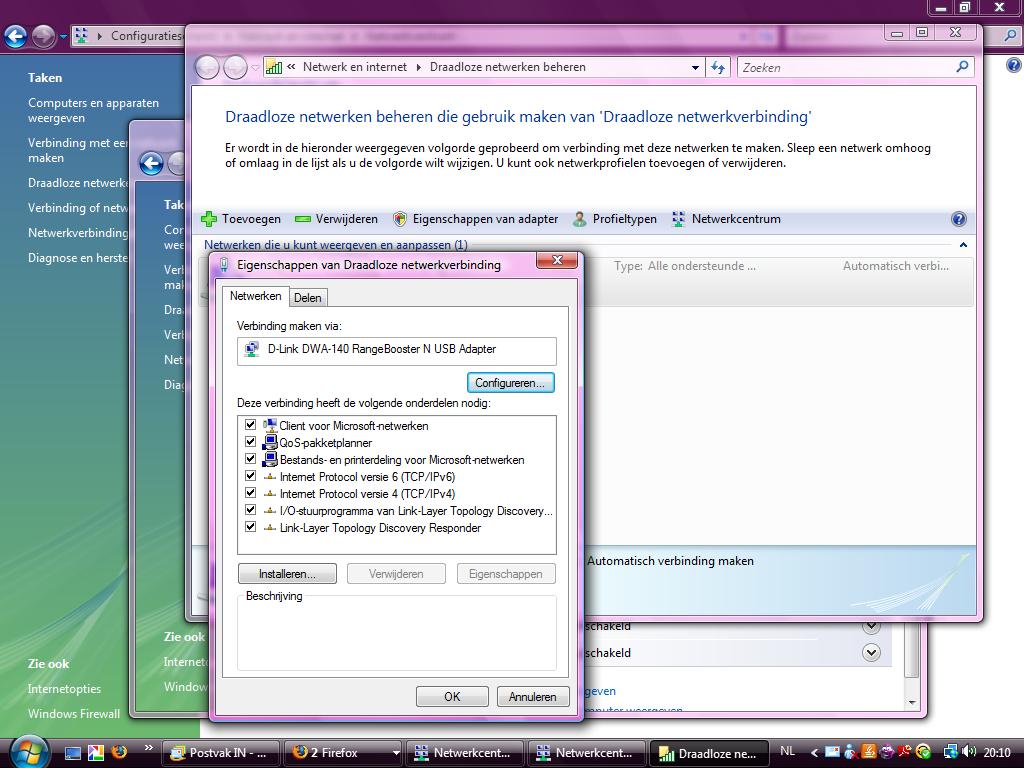Click the magnifier icon in Zoeken box
This screenshot has height=768, width=1024.
tap(962, 67)
